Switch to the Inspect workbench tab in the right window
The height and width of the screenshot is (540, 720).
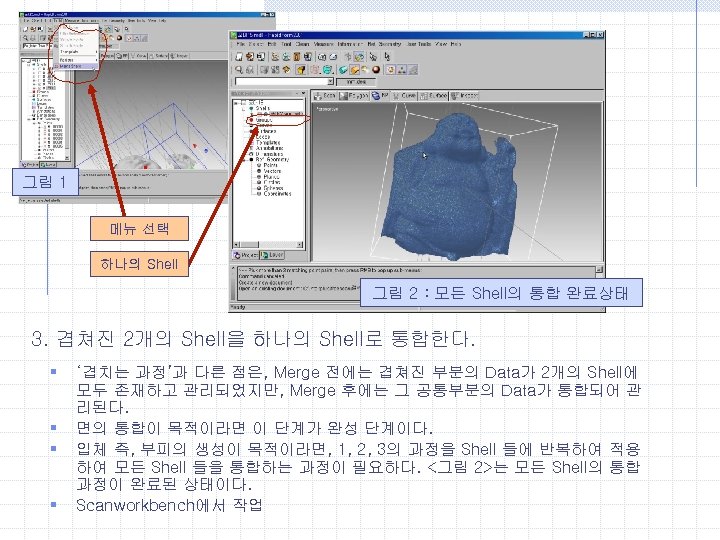(x=464, y=96)
